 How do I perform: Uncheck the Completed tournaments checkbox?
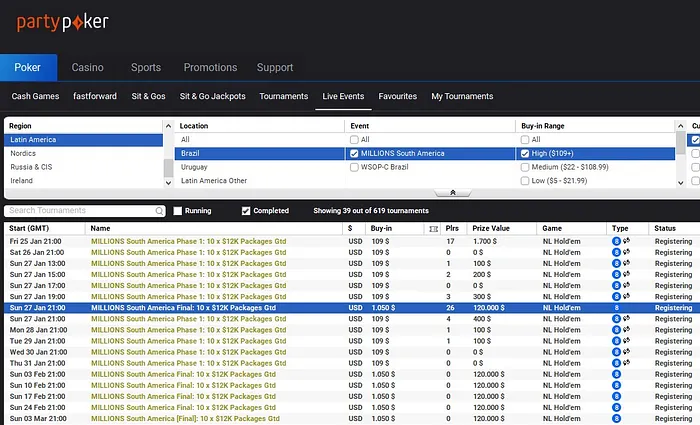[247, 211]
